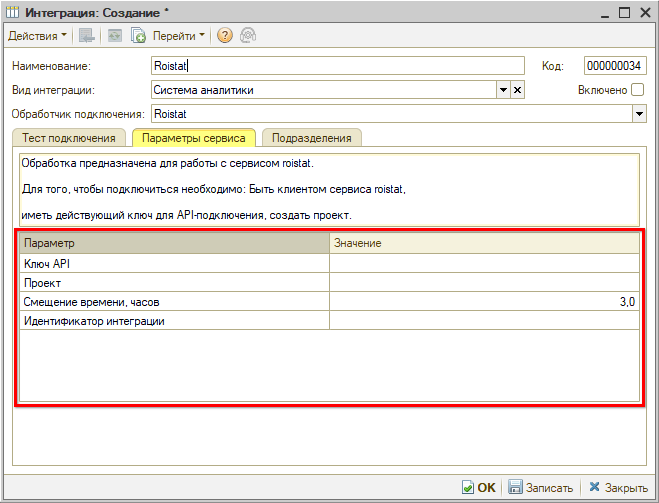Click the Значение column header

click(x=484, y=243)
